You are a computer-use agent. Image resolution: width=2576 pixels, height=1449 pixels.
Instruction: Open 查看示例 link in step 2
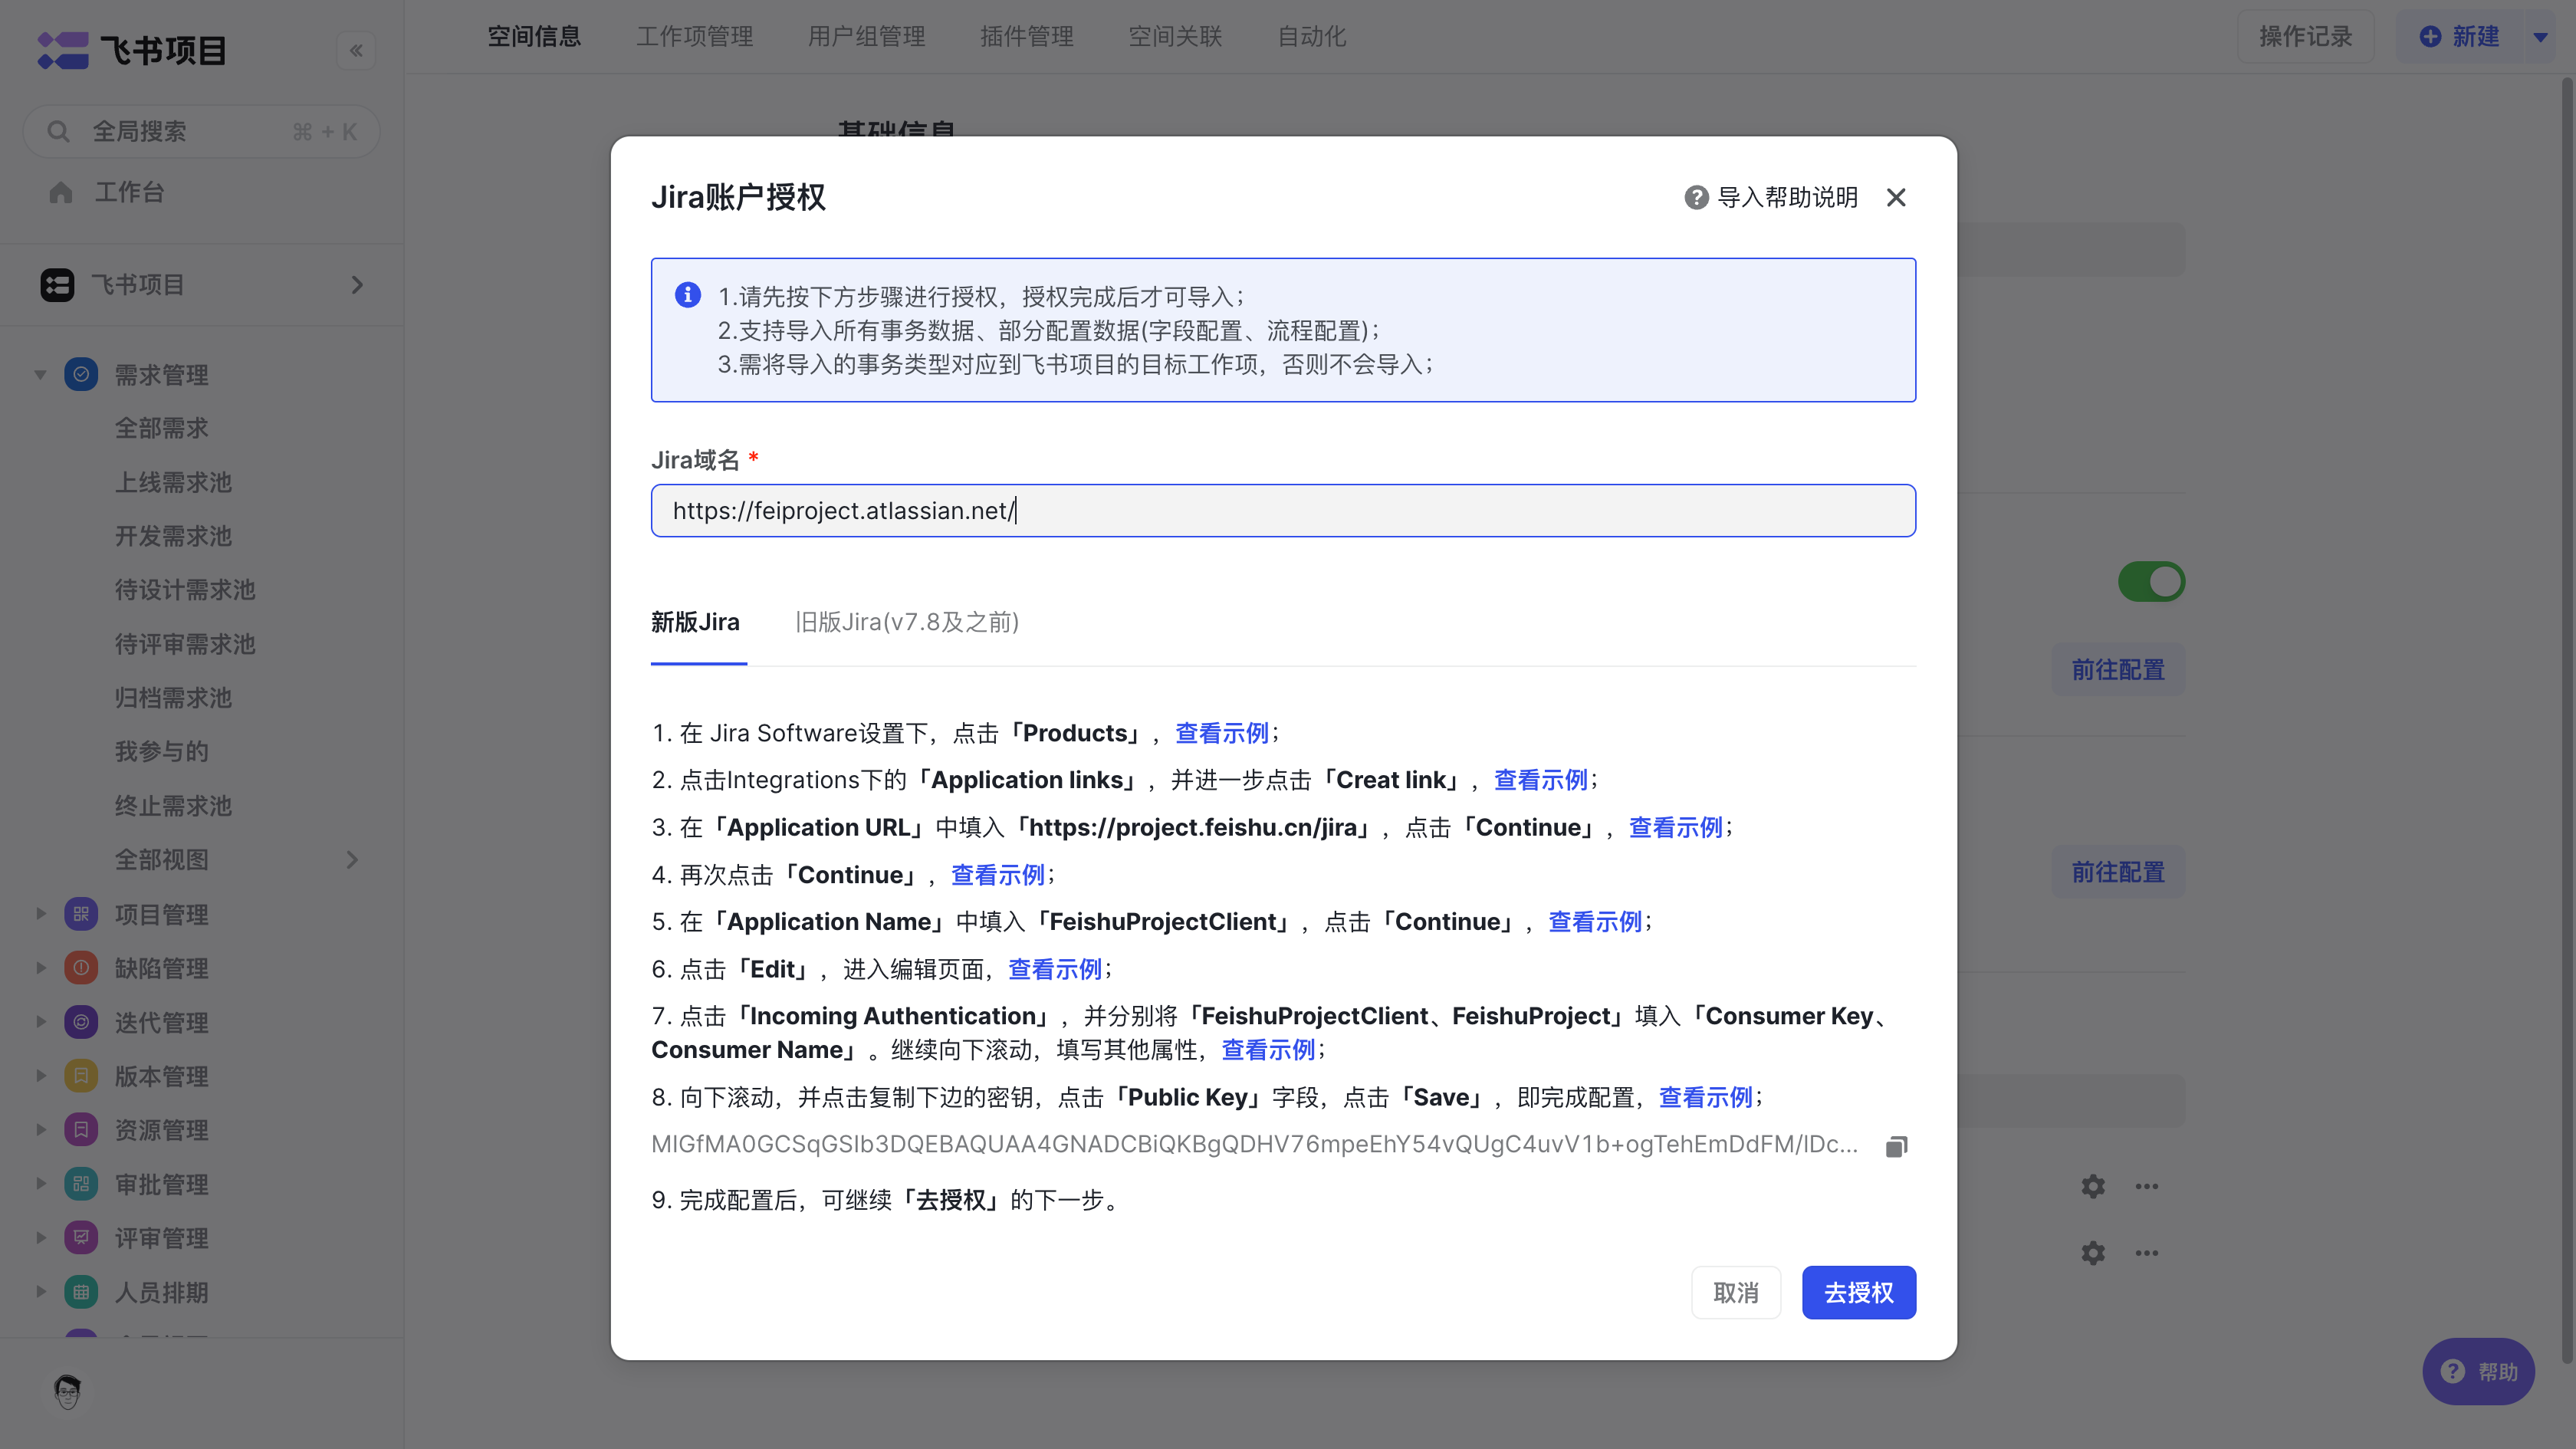click(1541, 780)
